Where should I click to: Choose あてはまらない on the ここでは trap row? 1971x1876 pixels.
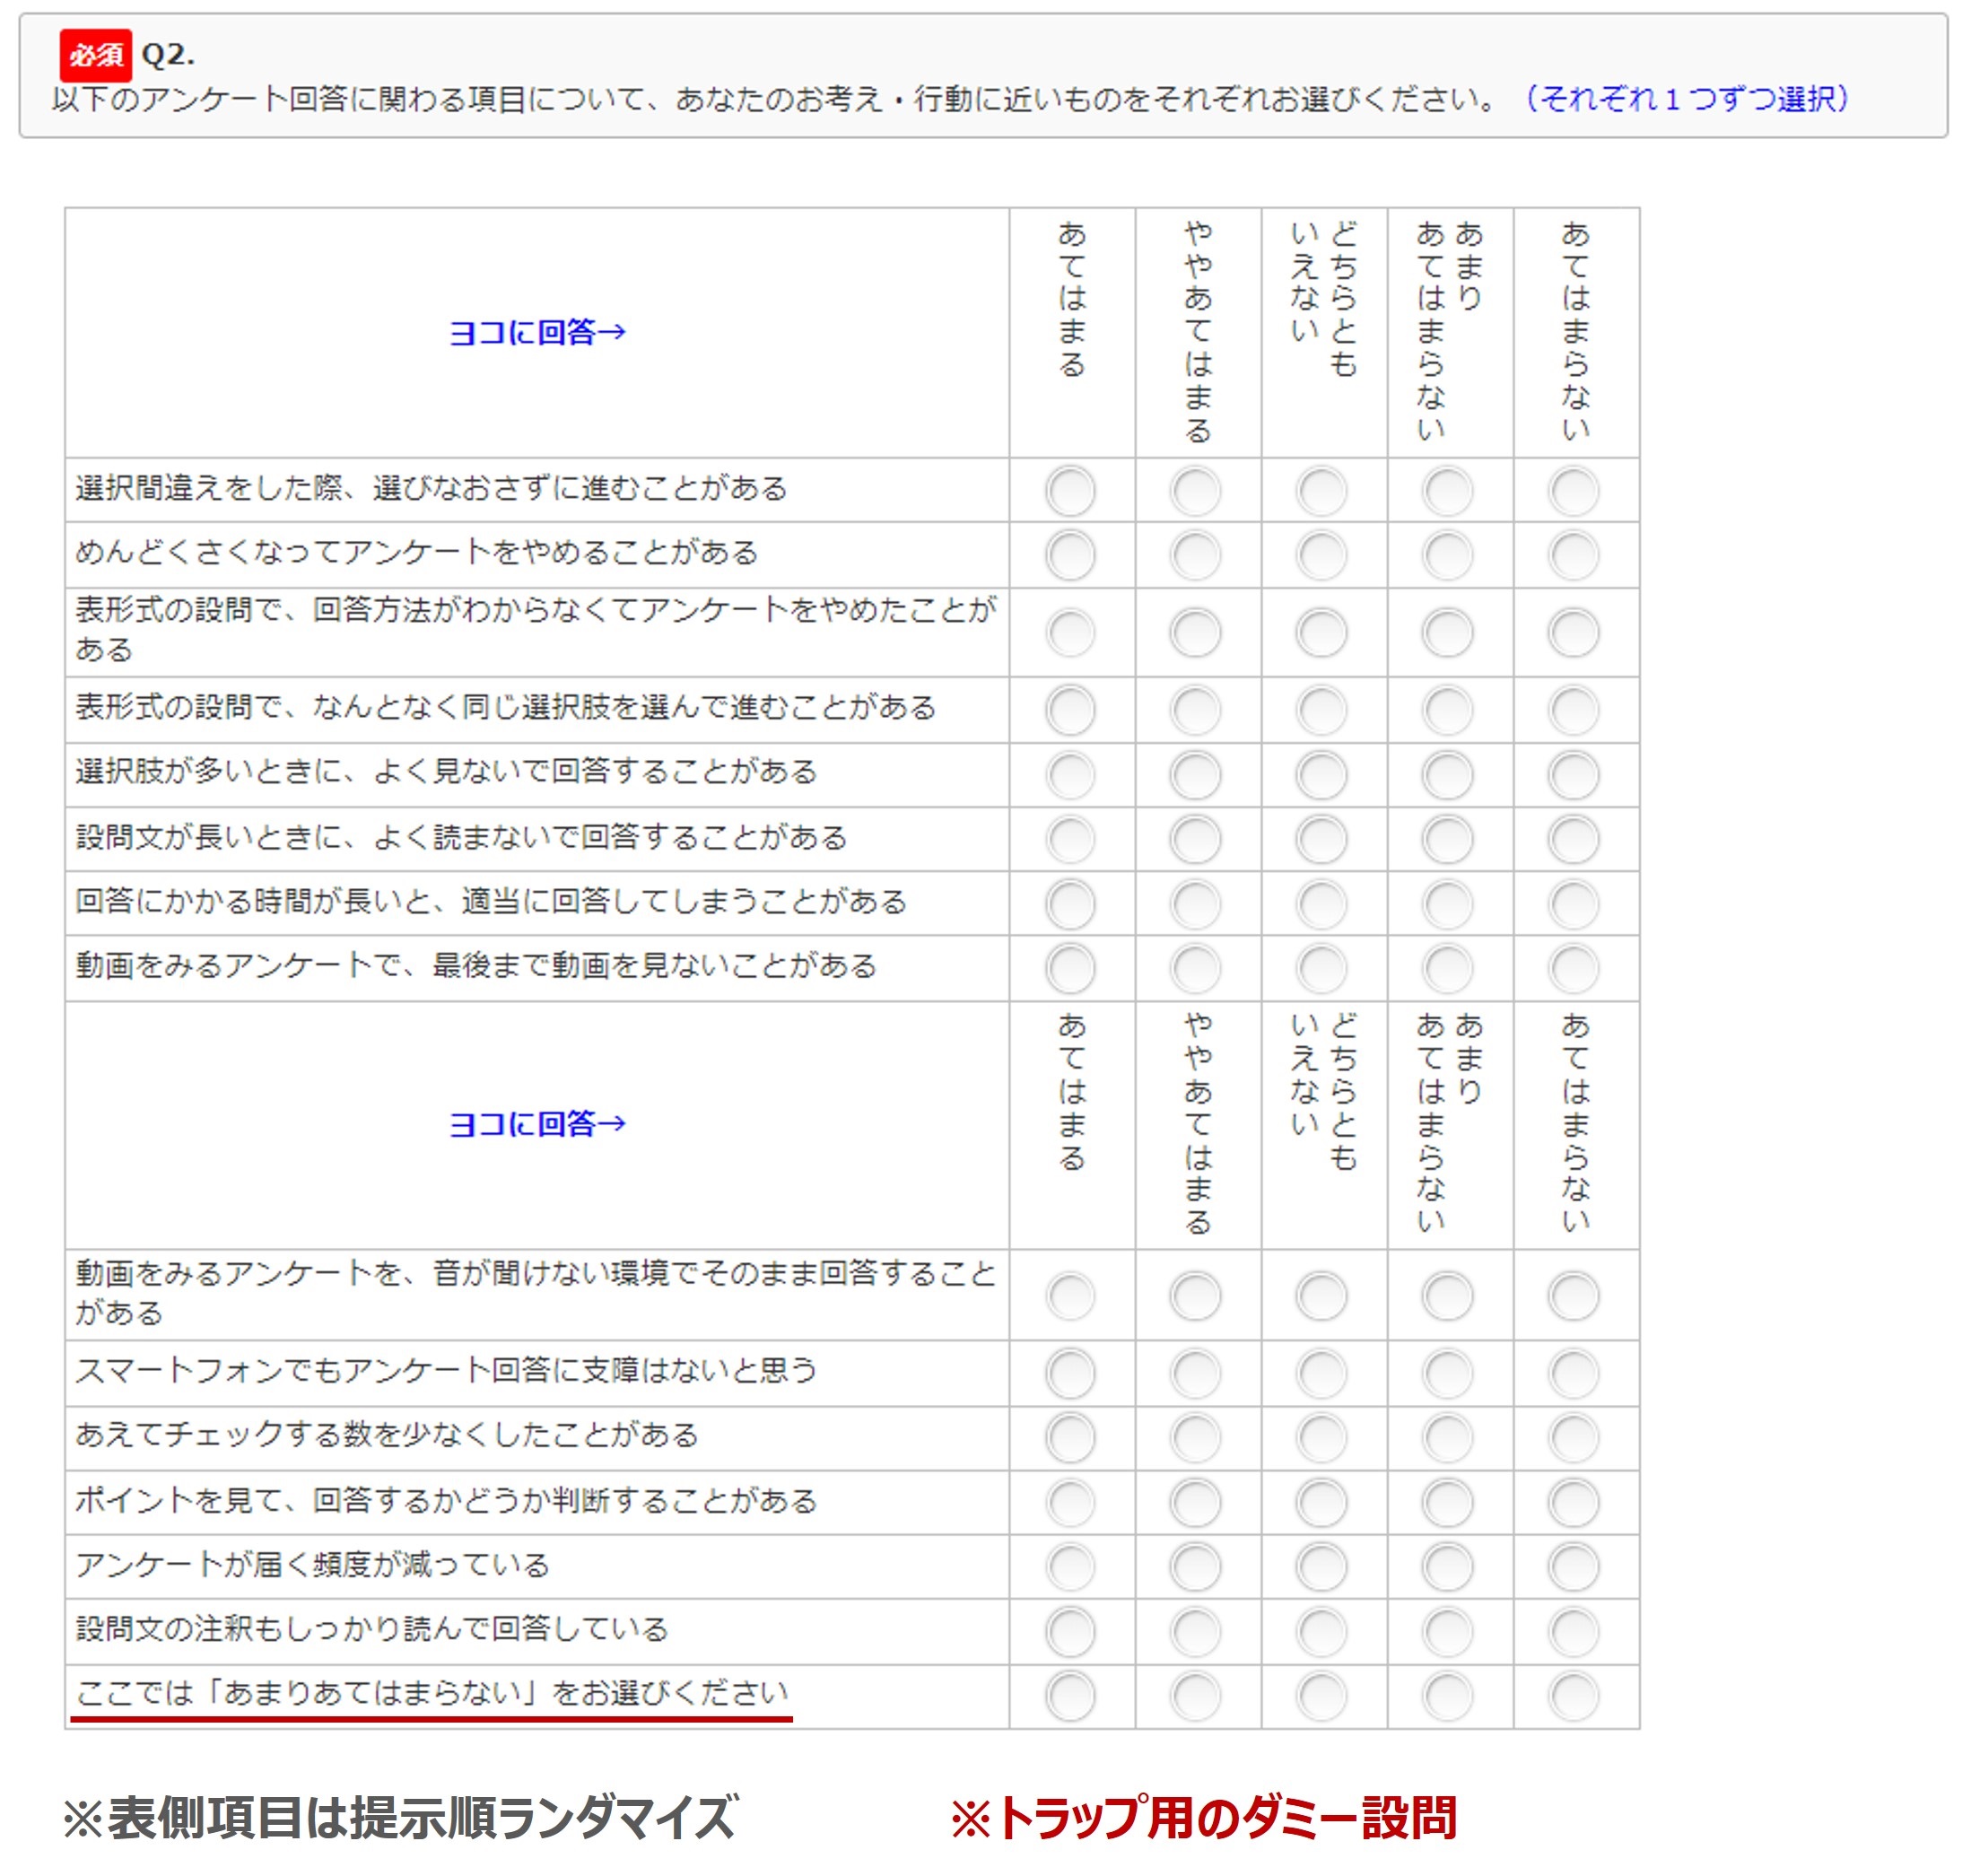[1574, 1696]
